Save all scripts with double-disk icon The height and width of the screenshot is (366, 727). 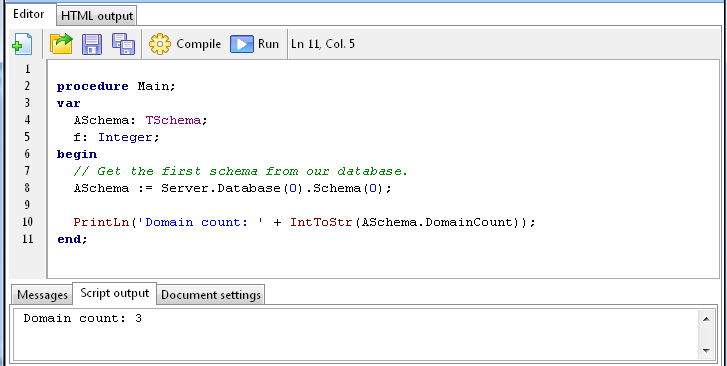[123, 44]
